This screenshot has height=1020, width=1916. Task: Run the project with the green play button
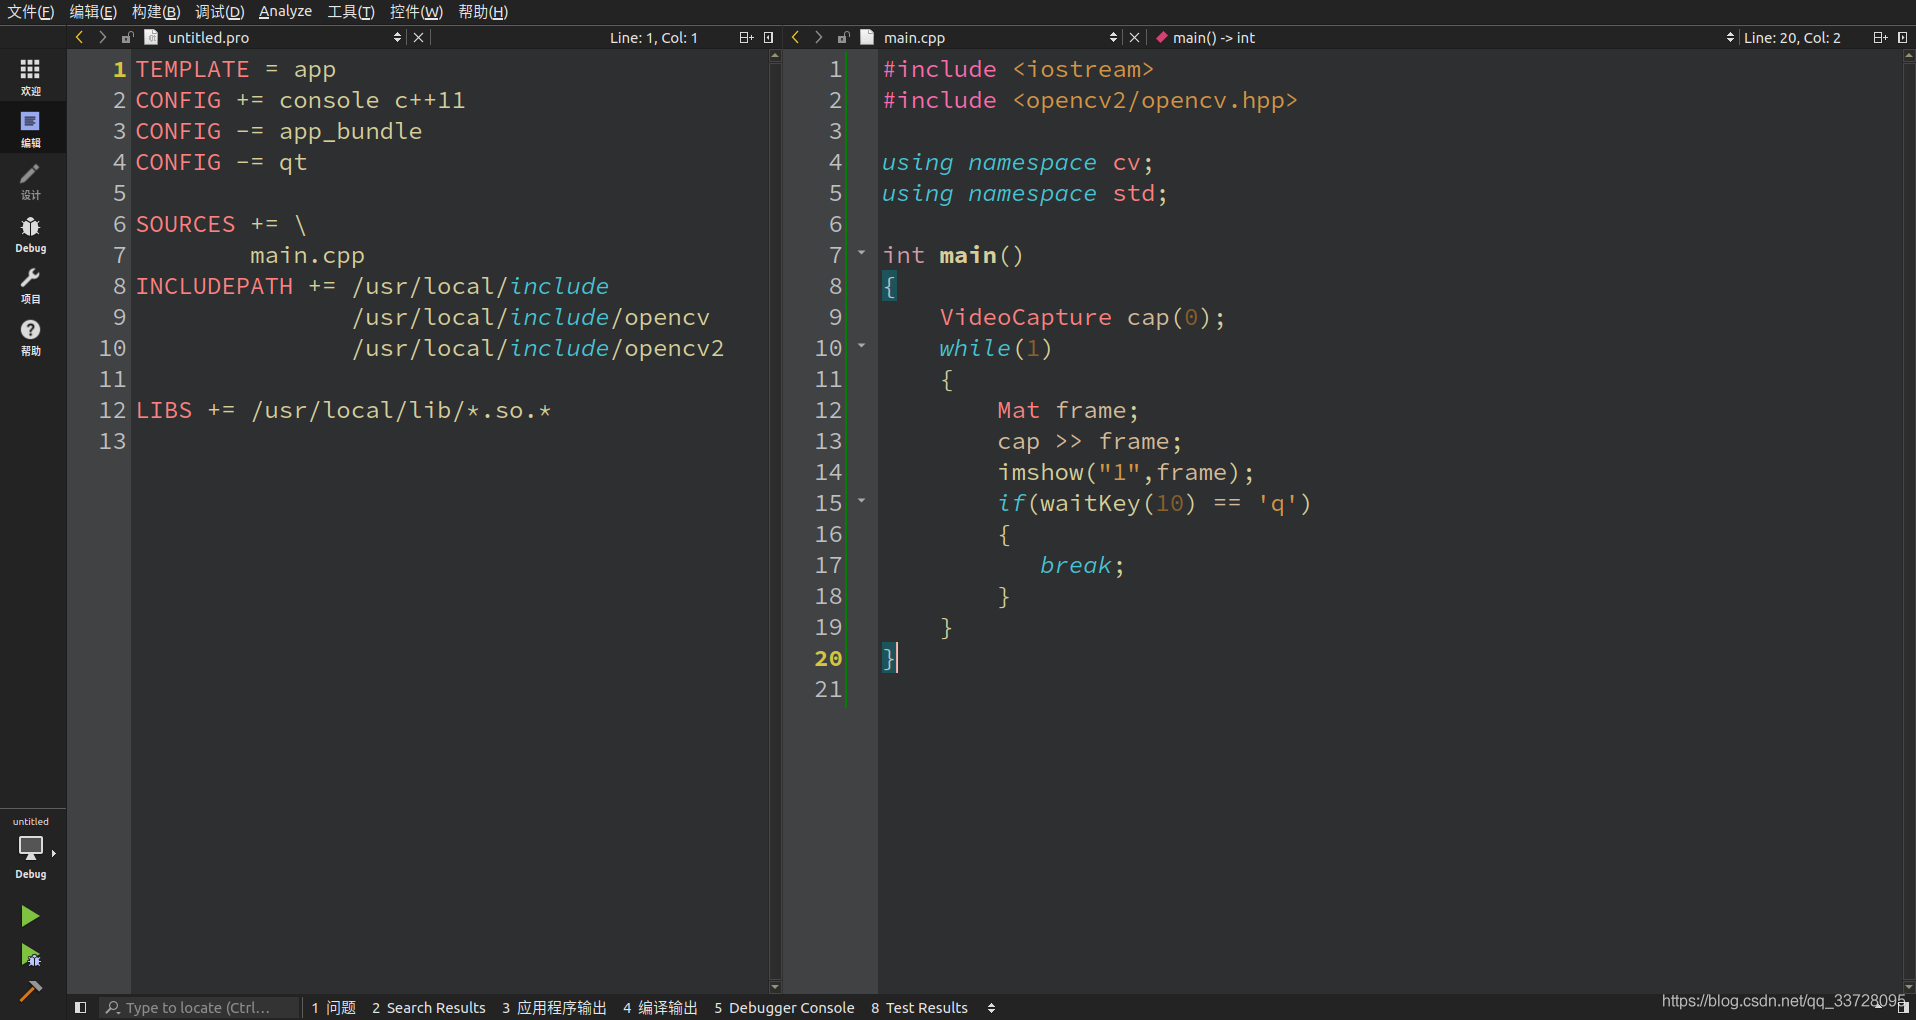(x=30, y=916)
